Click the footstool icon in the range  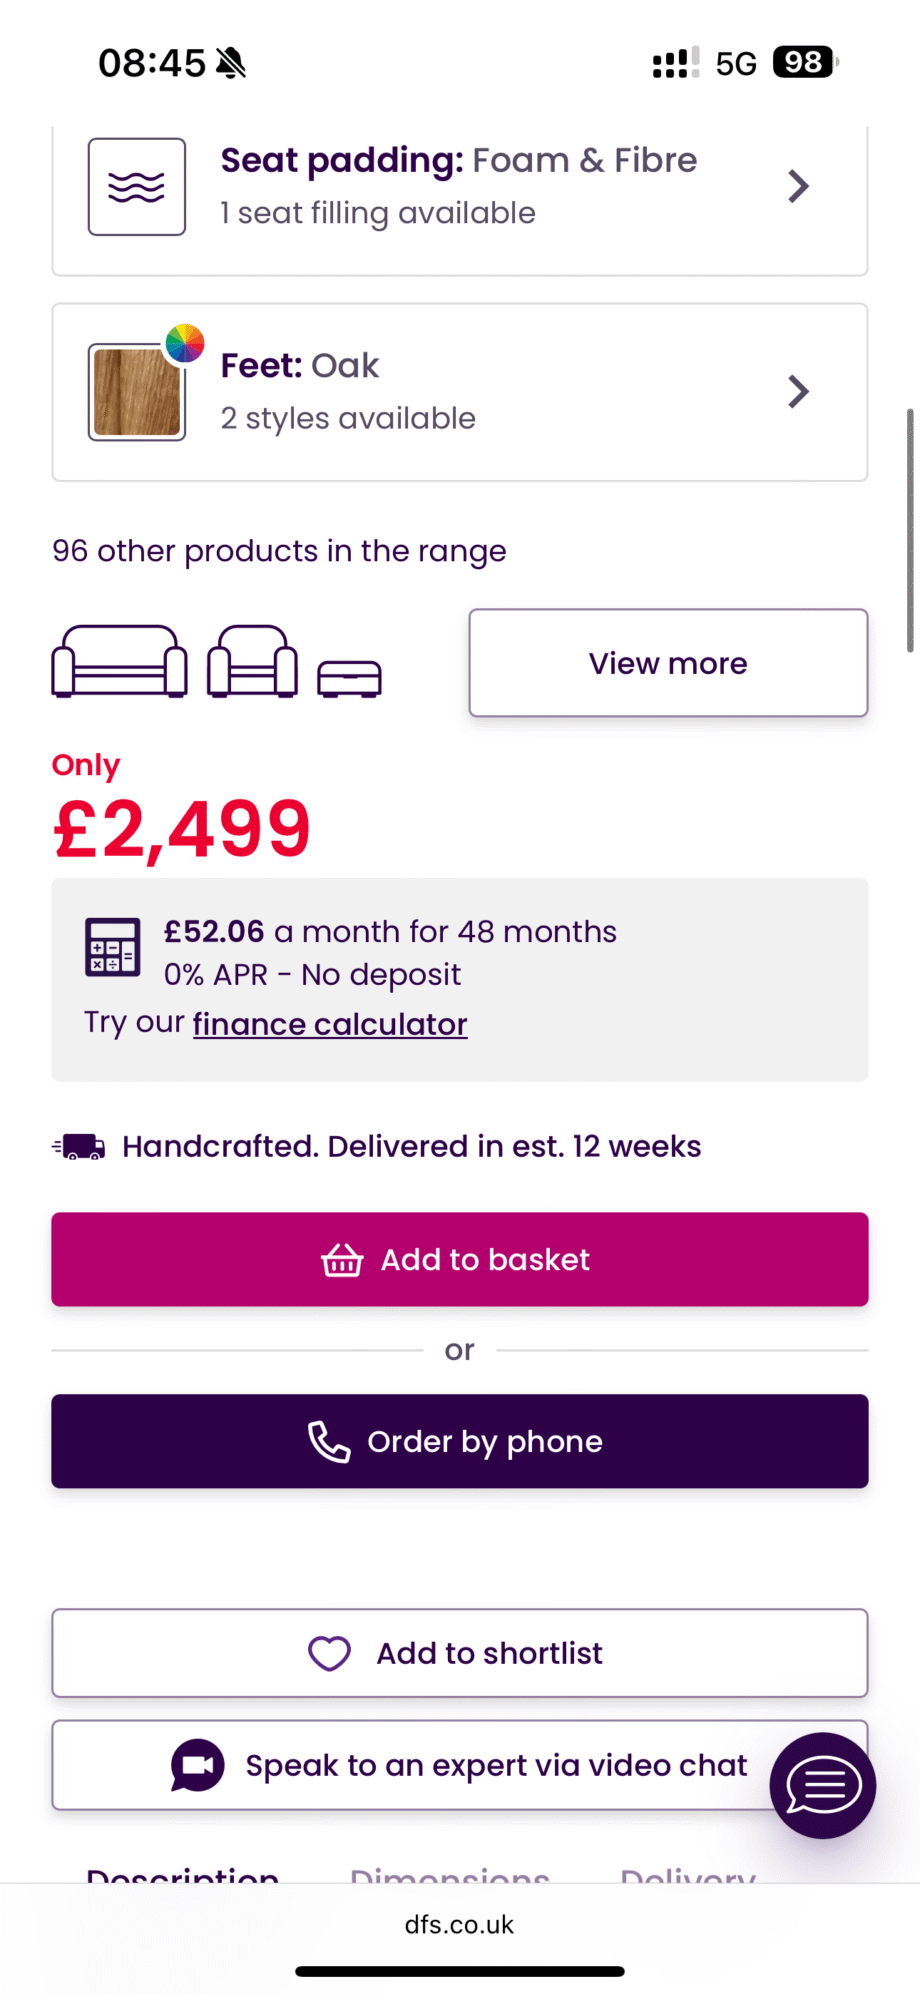coord(349,677)
